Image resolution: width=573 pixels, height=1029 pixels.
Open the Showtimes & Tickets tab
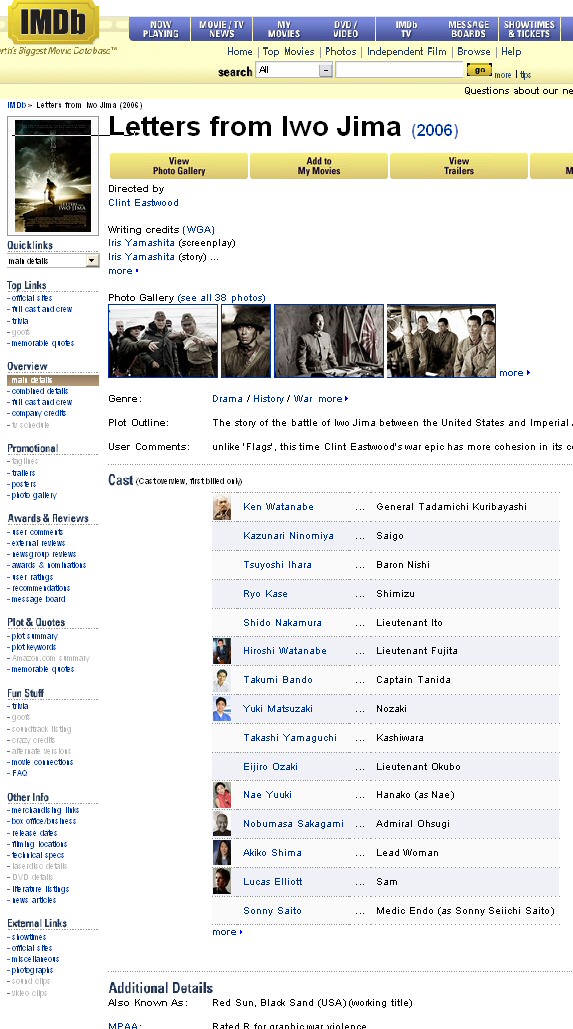[x=530, y=29]
